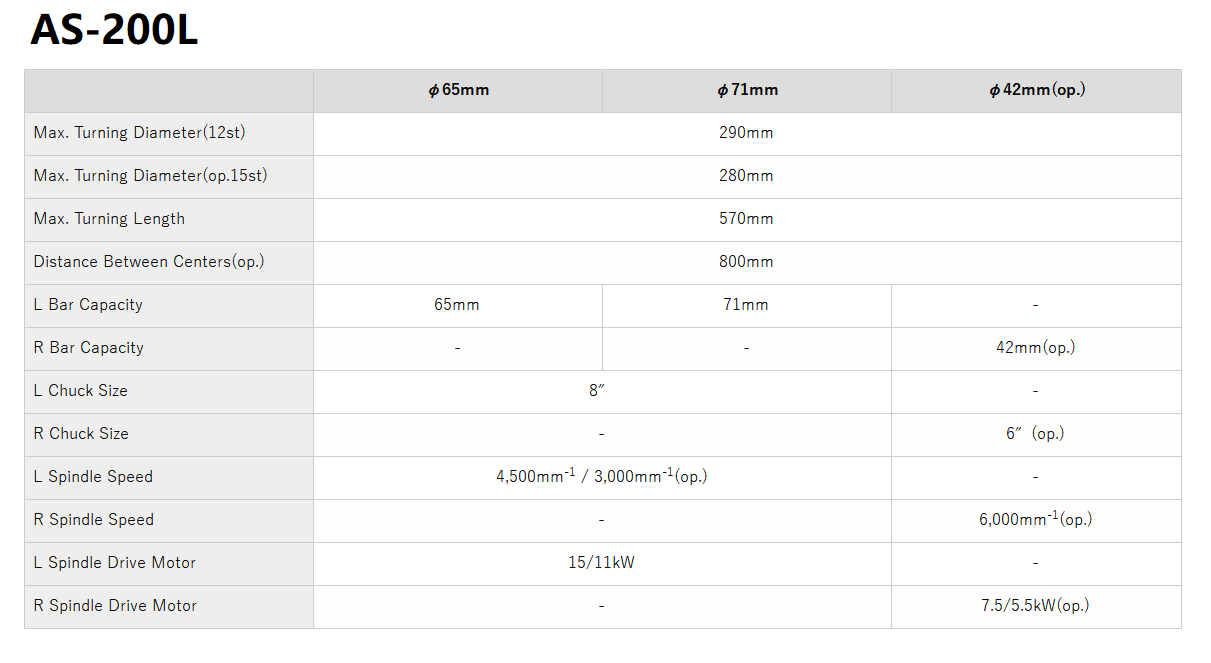Screen dimensions: 1211x663
Task: Select the φ65mm column header
Action: pos(458,90)
